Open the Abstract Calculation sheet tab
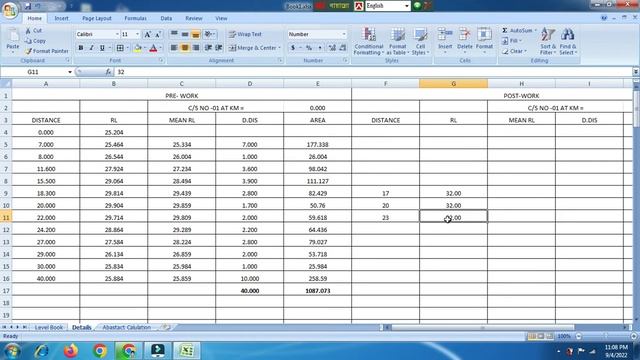Image resolution: width=640 pixels, height=360 pixels. pyautogui.click(x=127, y=327)
